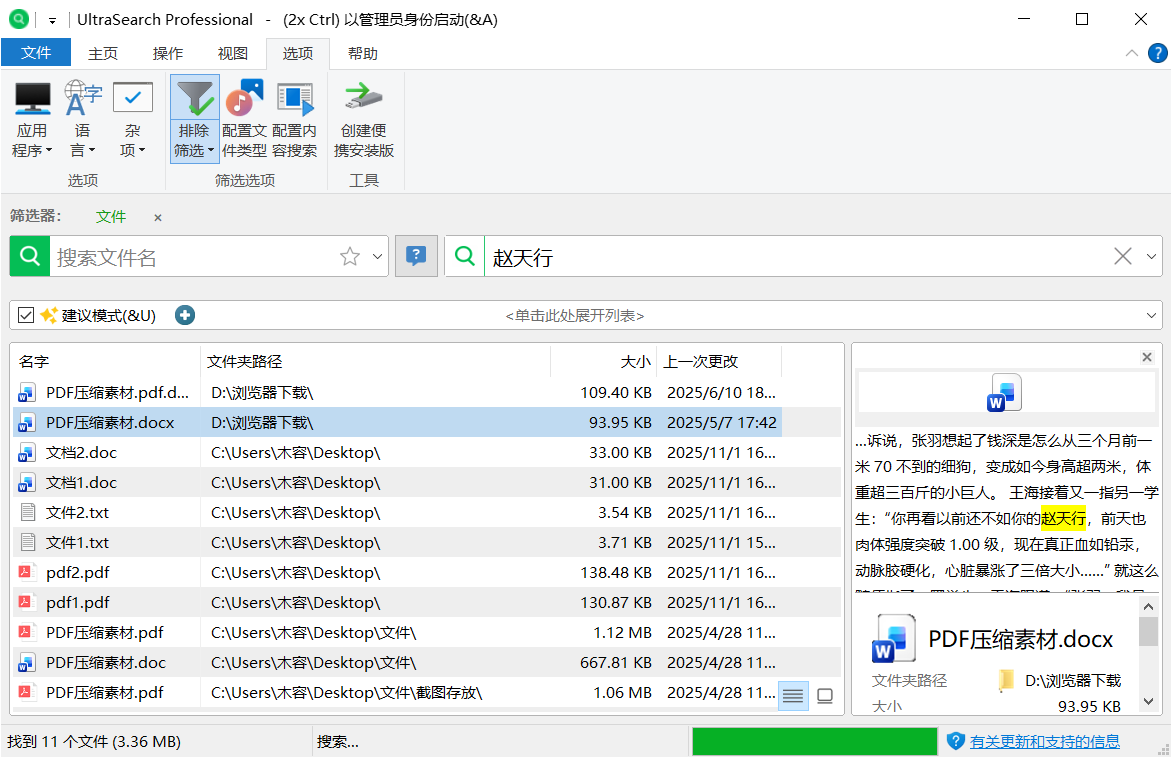Switch to compact view in preview area
Viewport: 1172px width, 758px height.
pyautogui.click(x=825, y=695)
